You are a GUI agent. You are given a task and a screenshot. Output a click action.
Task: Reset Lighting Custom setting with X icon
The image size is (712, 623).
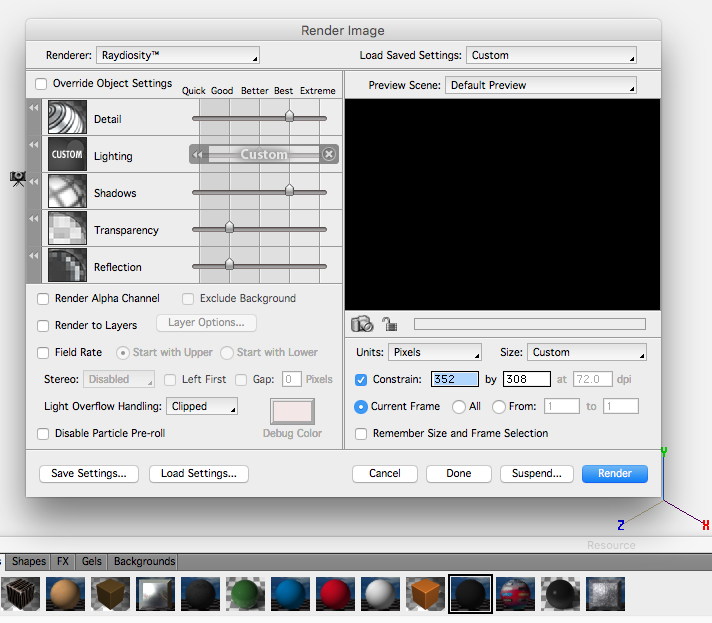coord(329,154)
